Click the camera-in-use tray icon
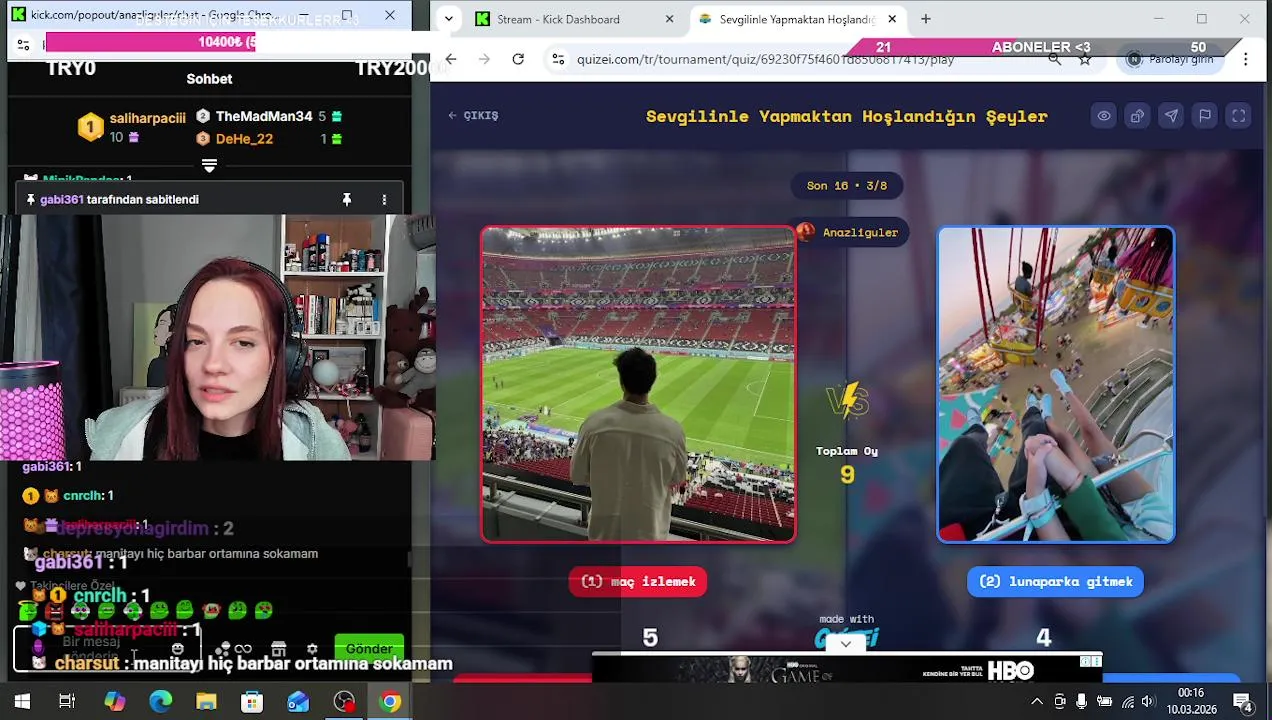Viewport: 1272px width, 720px height. point(1060,702)
